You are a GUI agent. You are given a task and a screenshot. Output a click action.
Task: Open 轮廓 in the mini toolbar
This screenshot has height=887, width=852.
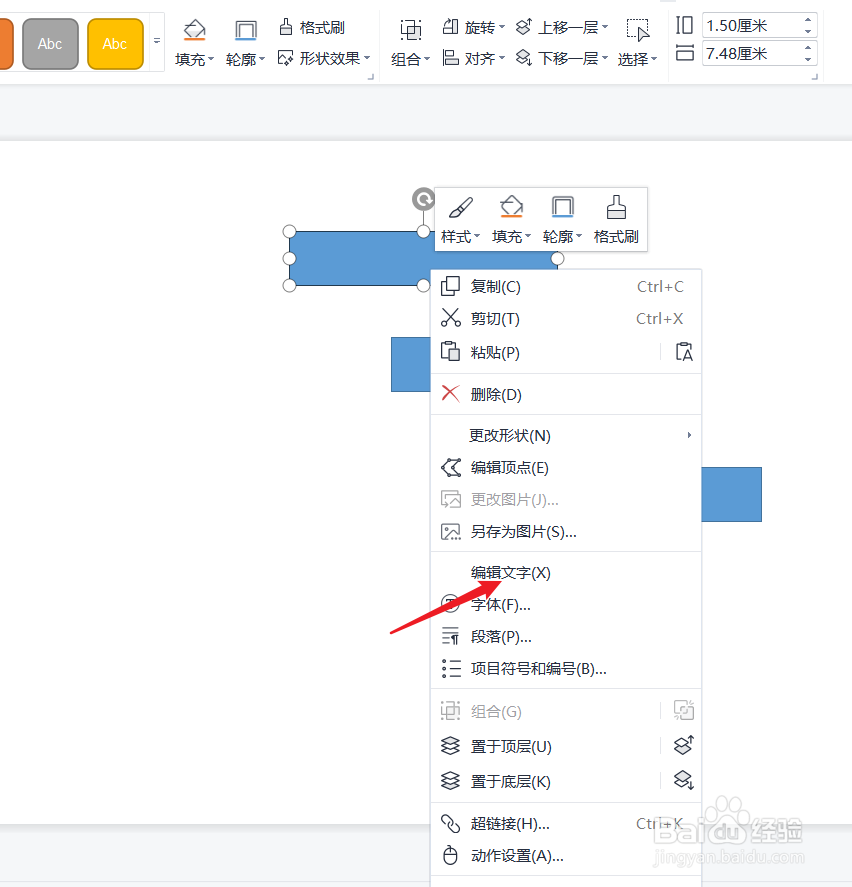point(562,219)
